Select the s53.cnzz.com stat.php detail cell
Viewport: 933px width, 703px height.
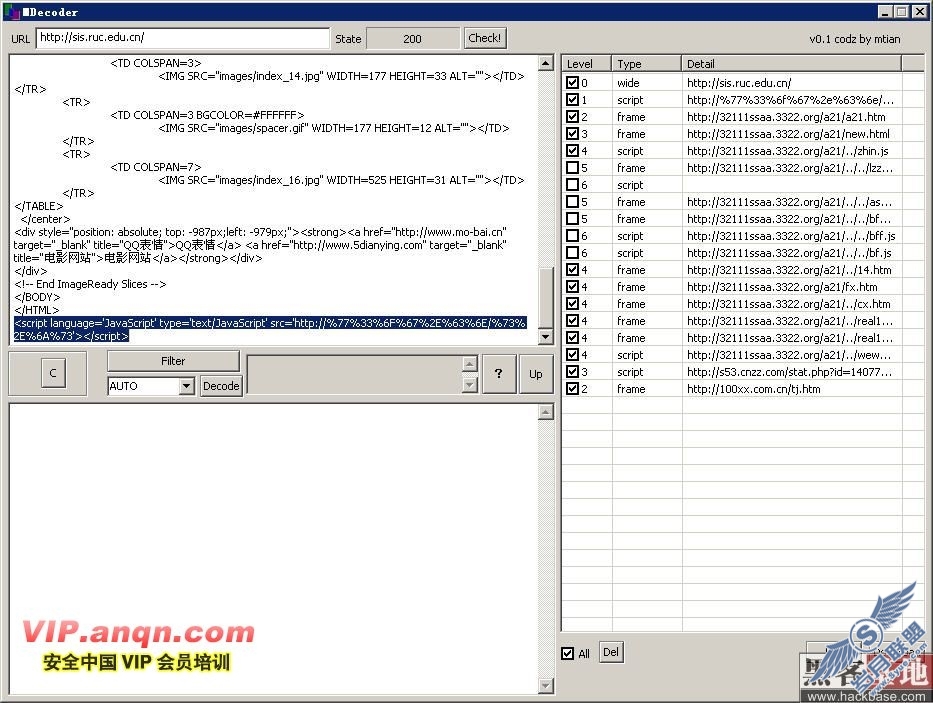click(x=790, y=372)
